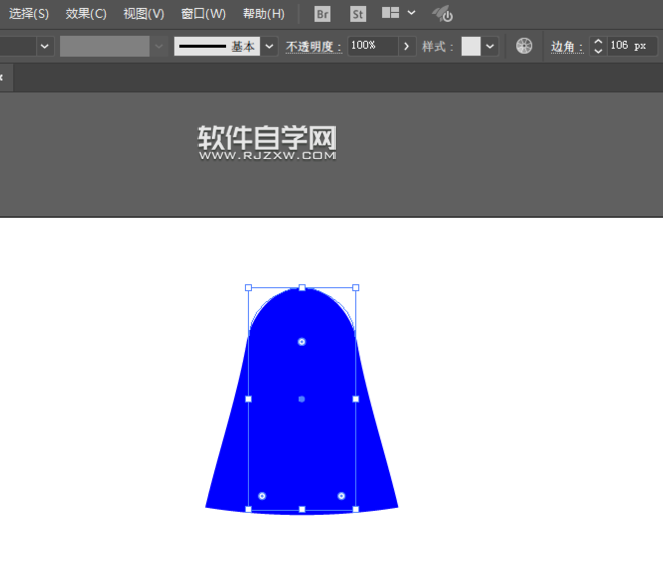Click the left-middle bounding box handle
Image resolution: width=663 pixels, height=573 pixels.
pos(249,399)
